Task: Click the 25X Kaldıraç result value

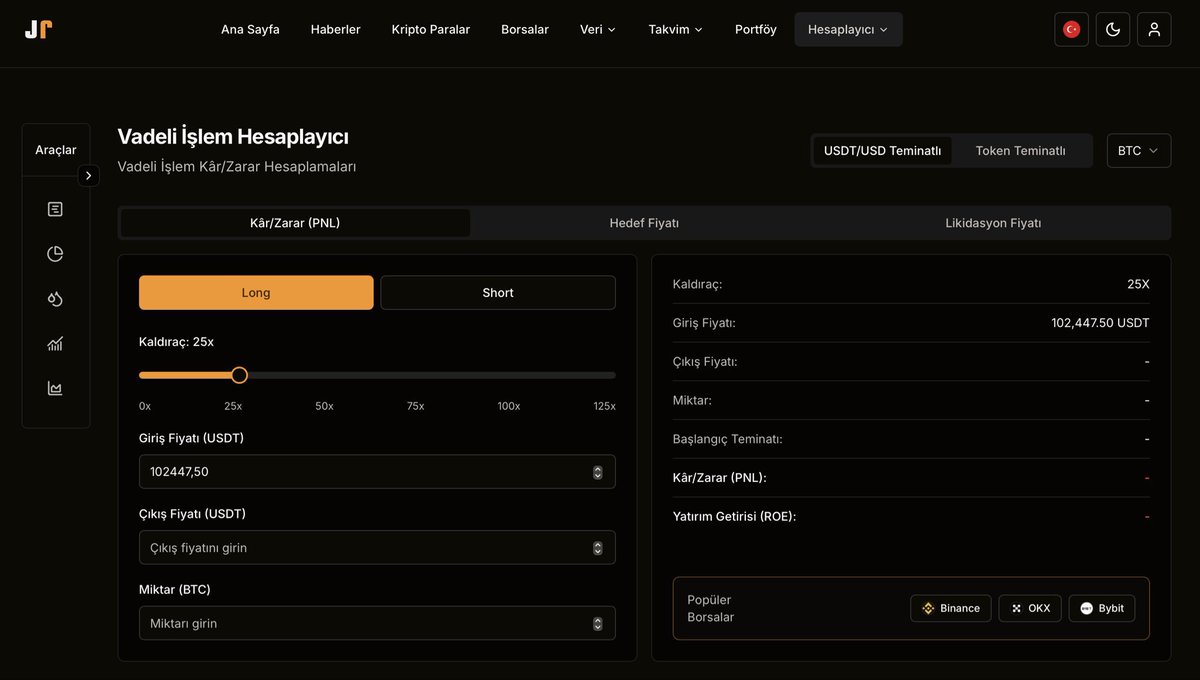Action: [1138, 284]
